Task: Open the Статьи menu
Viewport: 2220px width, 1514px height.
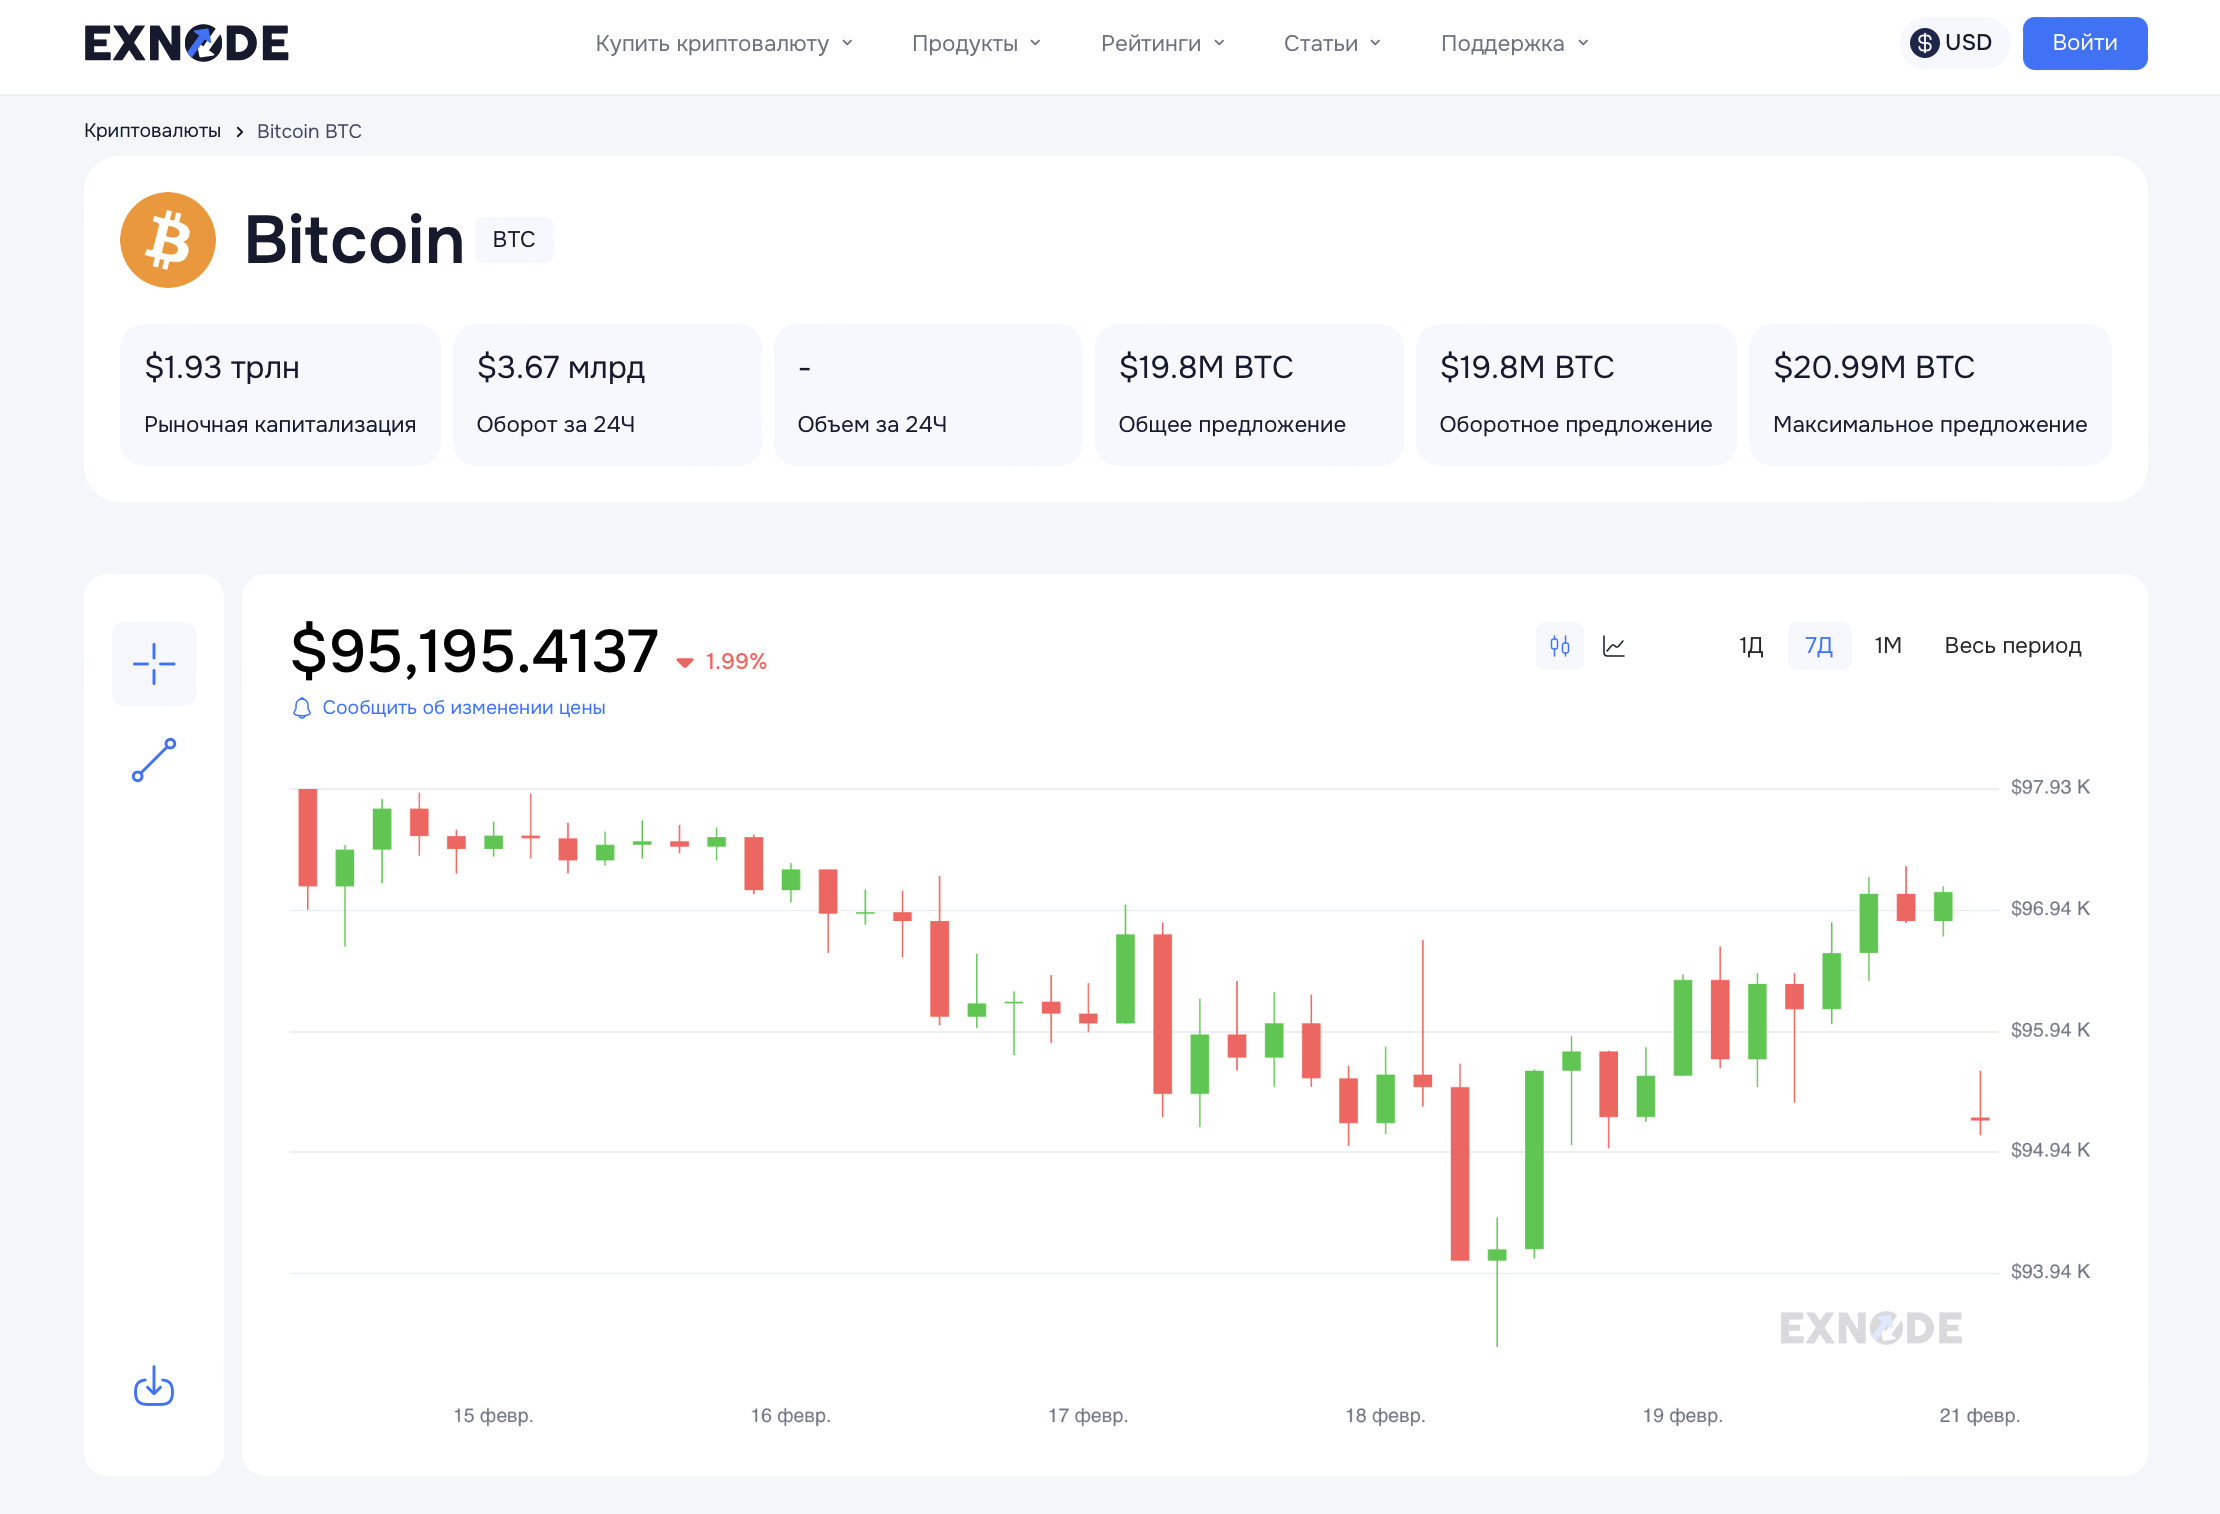Action: tap(1332, 43)
